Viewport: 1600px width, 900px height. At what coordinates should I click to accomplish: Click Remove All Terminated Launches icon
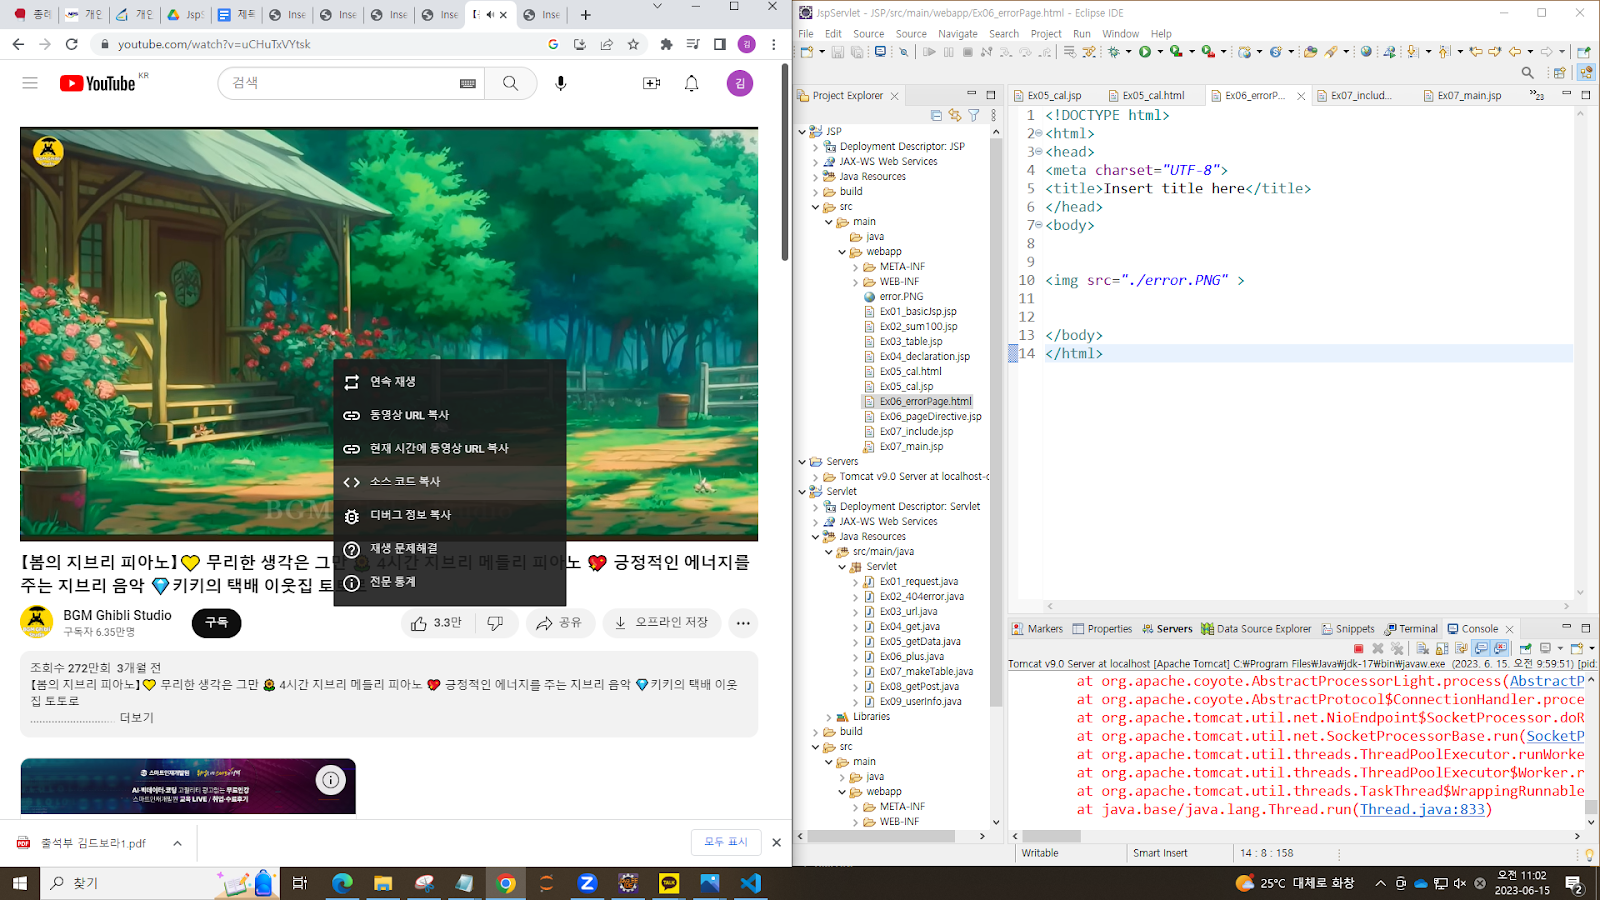pyautogui.click(x=1397, y=648)
